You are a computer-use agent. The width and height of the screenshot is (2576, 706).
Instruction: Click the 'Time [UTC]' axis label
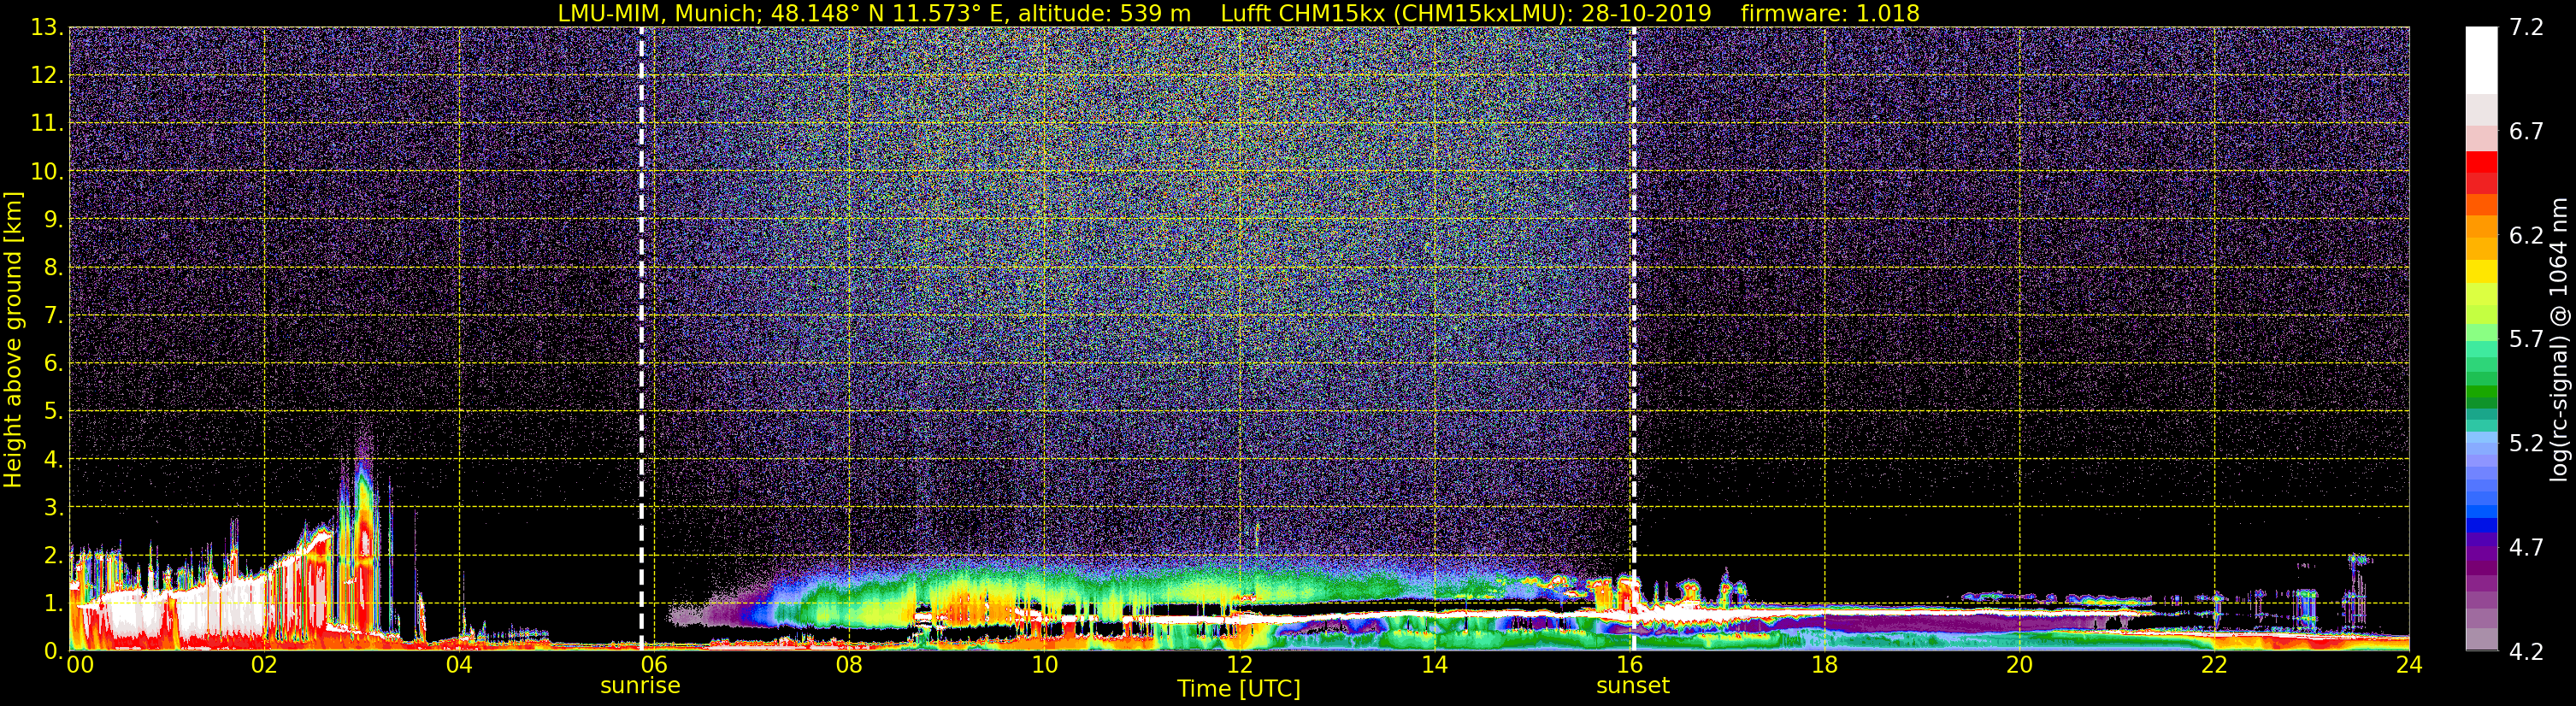(1239, 689)
